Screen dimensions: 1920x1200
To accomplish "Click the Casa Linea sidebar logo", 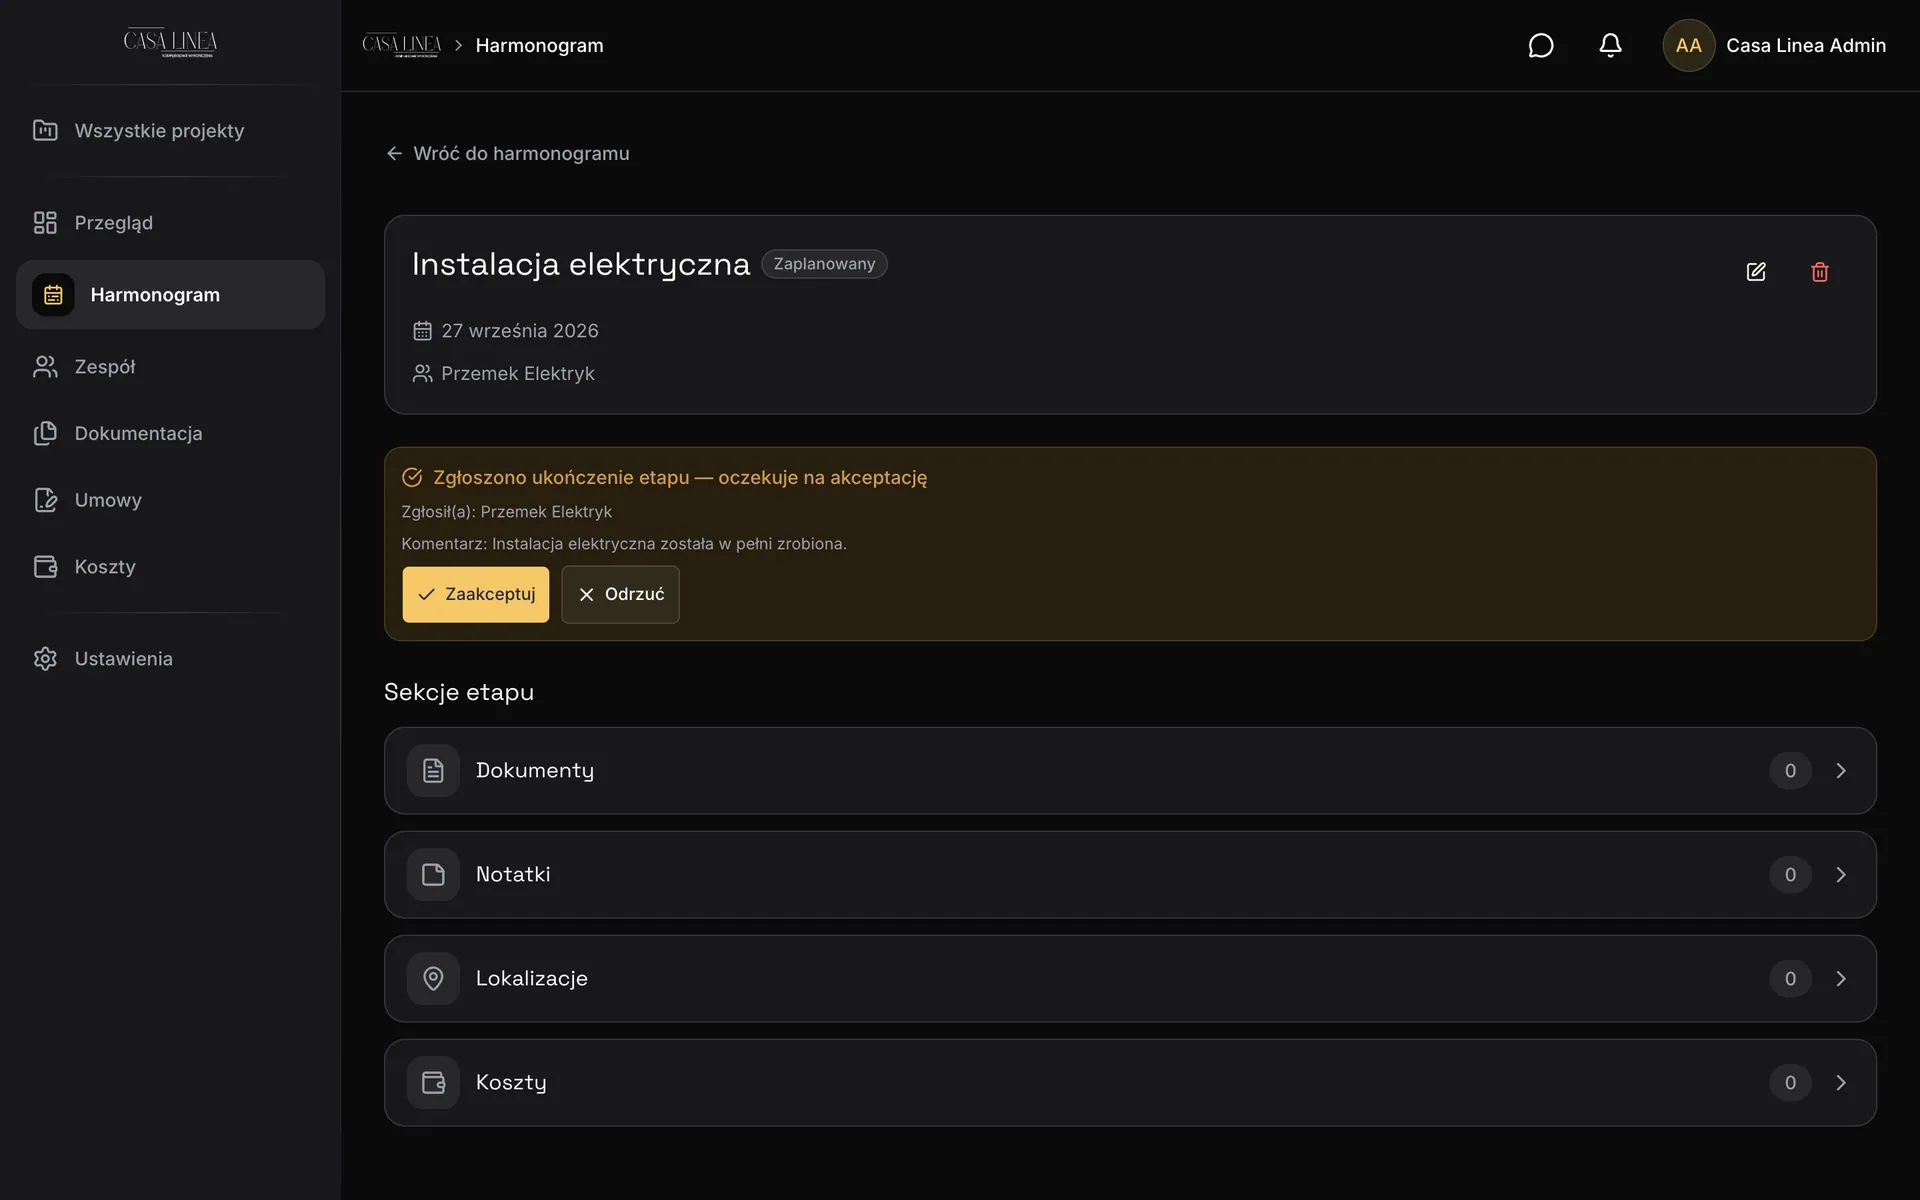I will (x=170, y=43).
